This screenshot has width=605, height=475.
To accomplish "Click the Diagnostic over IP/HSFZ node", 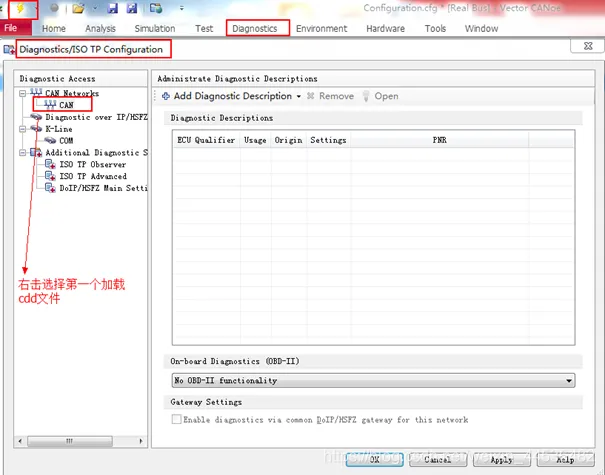I will (x=95, y=117).
